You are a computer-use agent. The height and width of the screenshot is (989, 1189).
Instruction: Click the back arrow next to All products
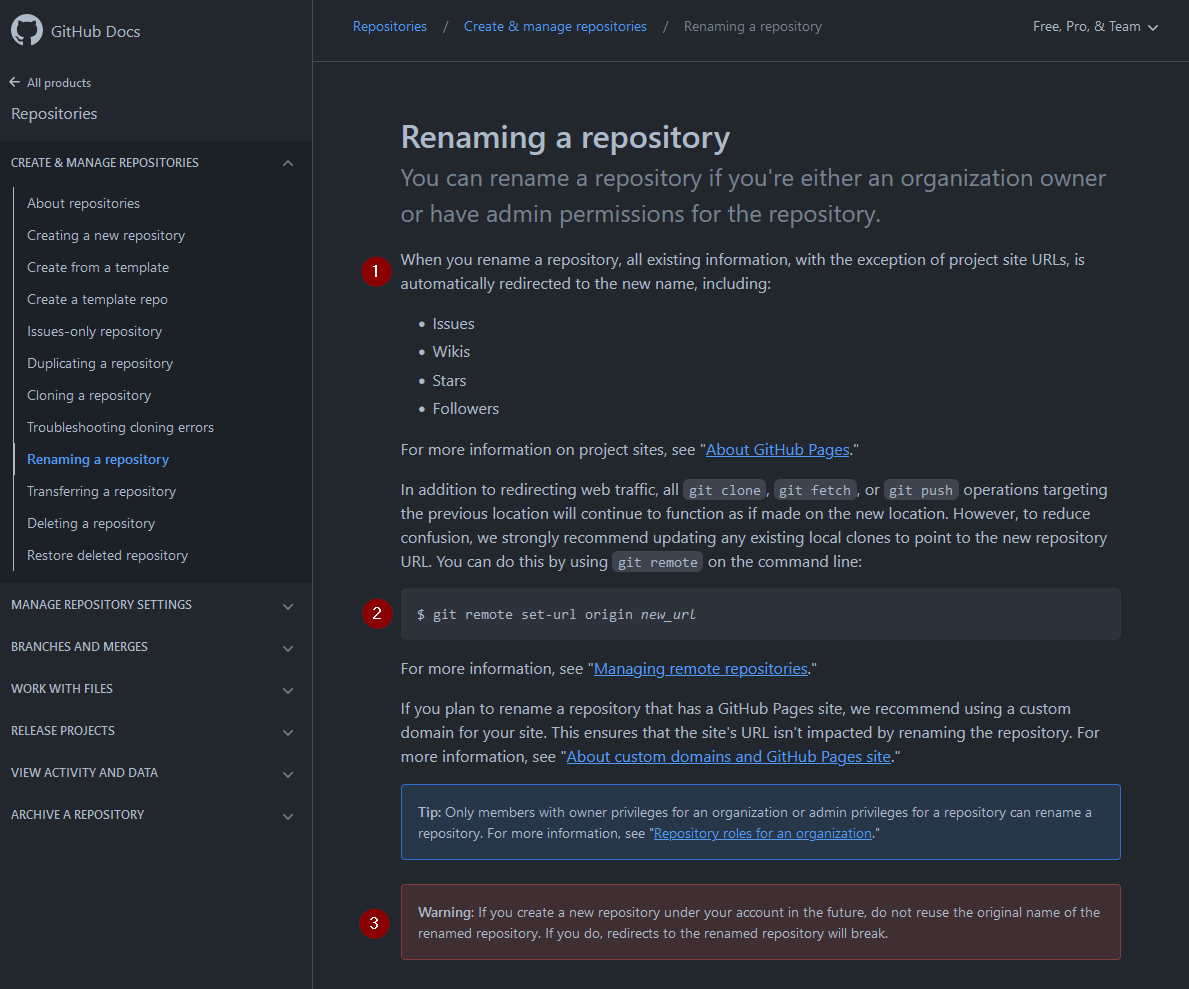click(13, 82)
